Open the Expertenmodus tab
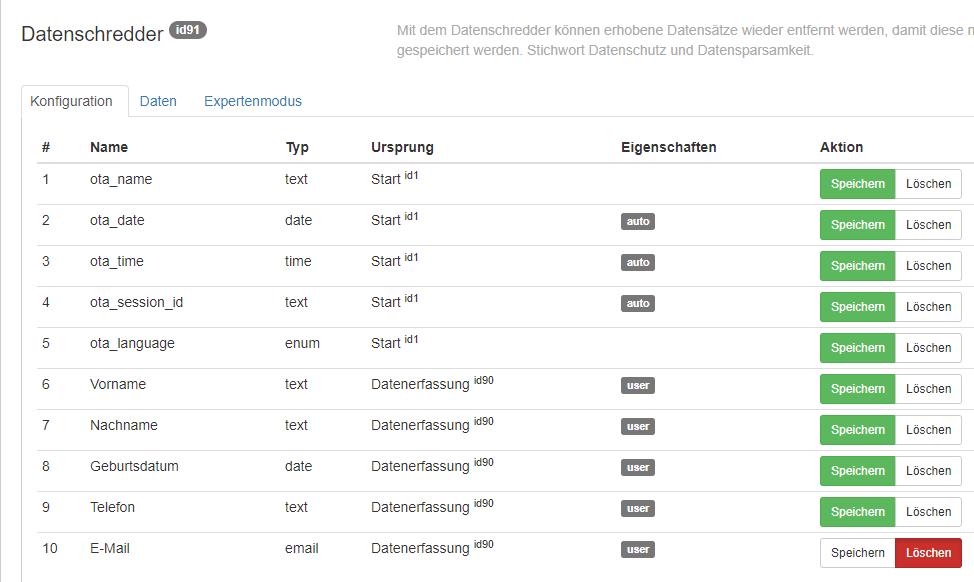The image size is (974, 582). coord(253,101)
